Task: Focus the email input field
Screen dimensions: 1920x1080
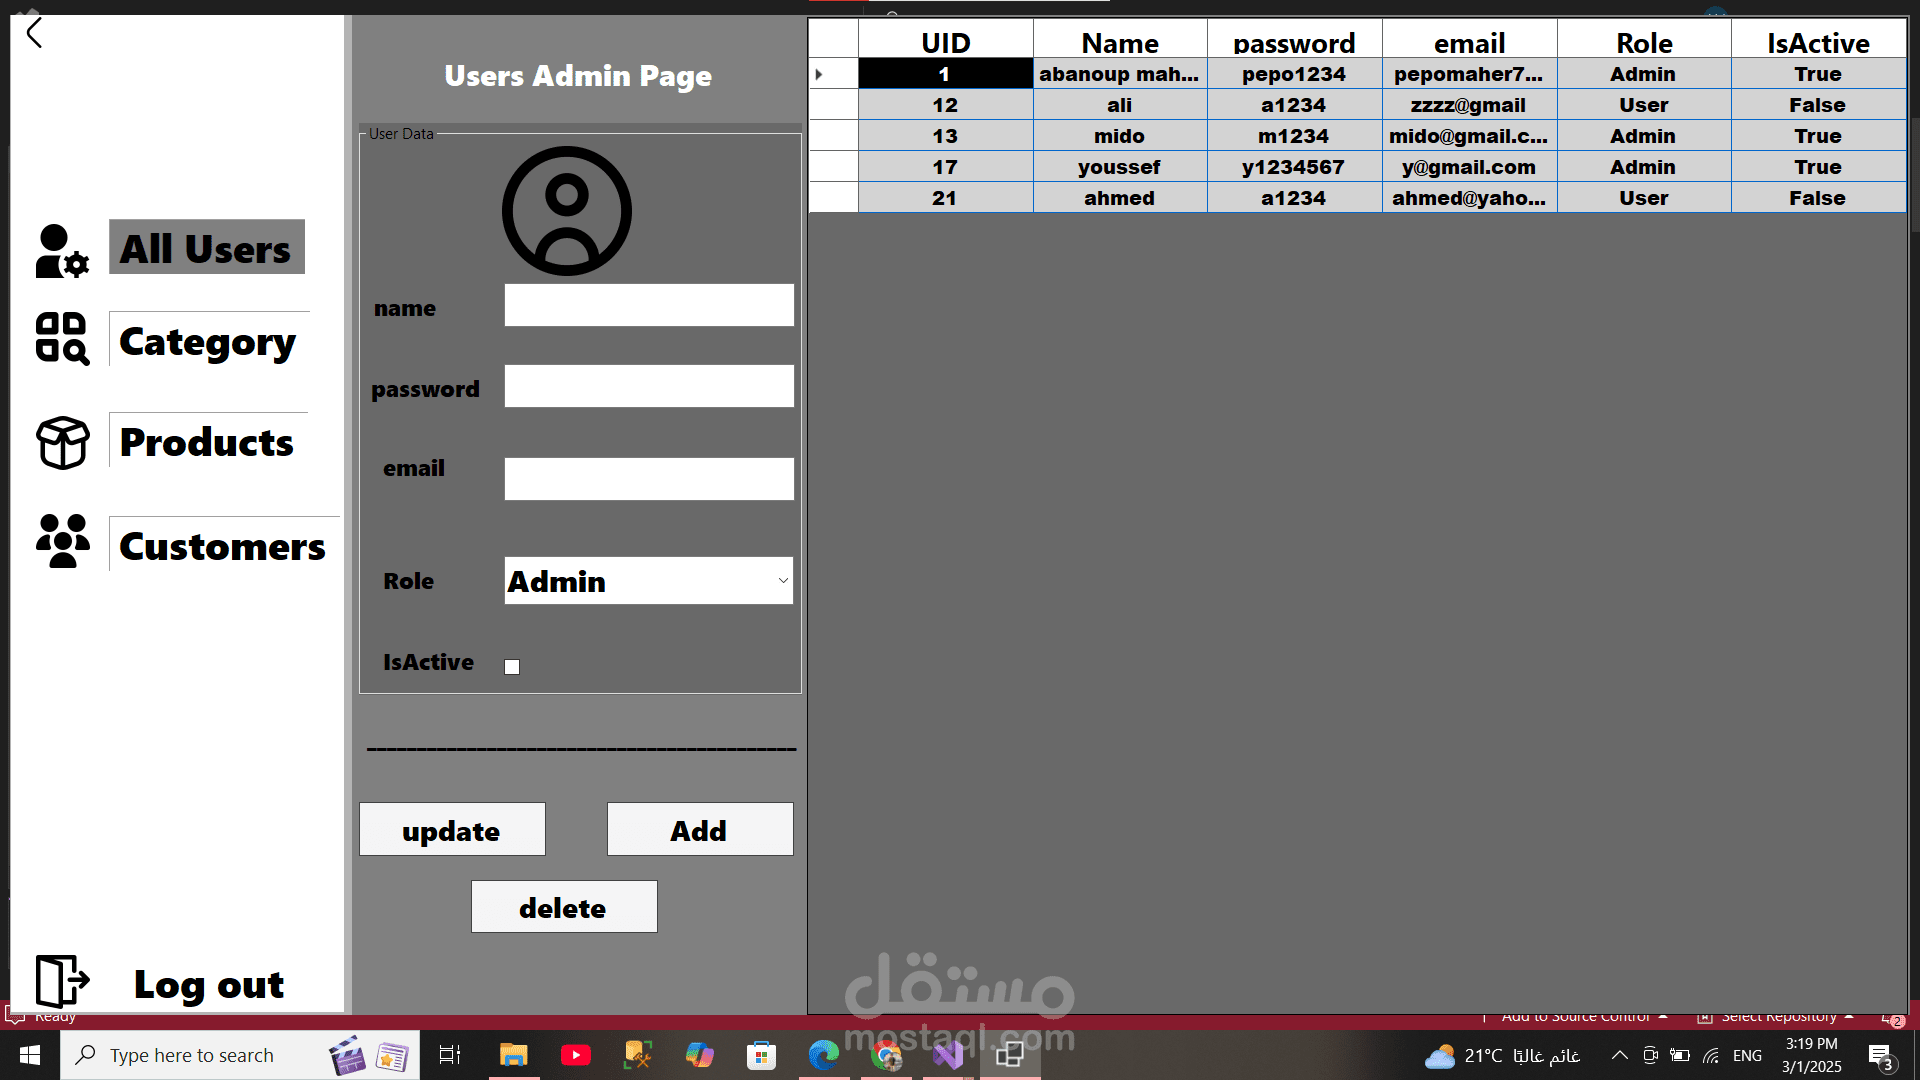Action: 649,479
